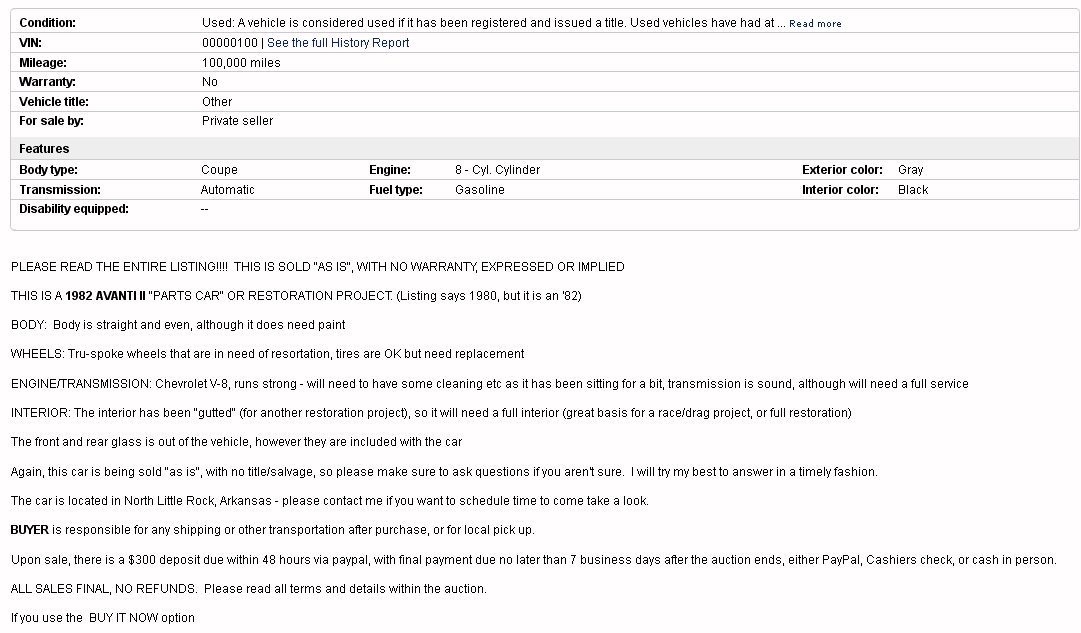Select the 100,000 miles mileage value
Screen dimensions: 1081x633
pos(241,63)
